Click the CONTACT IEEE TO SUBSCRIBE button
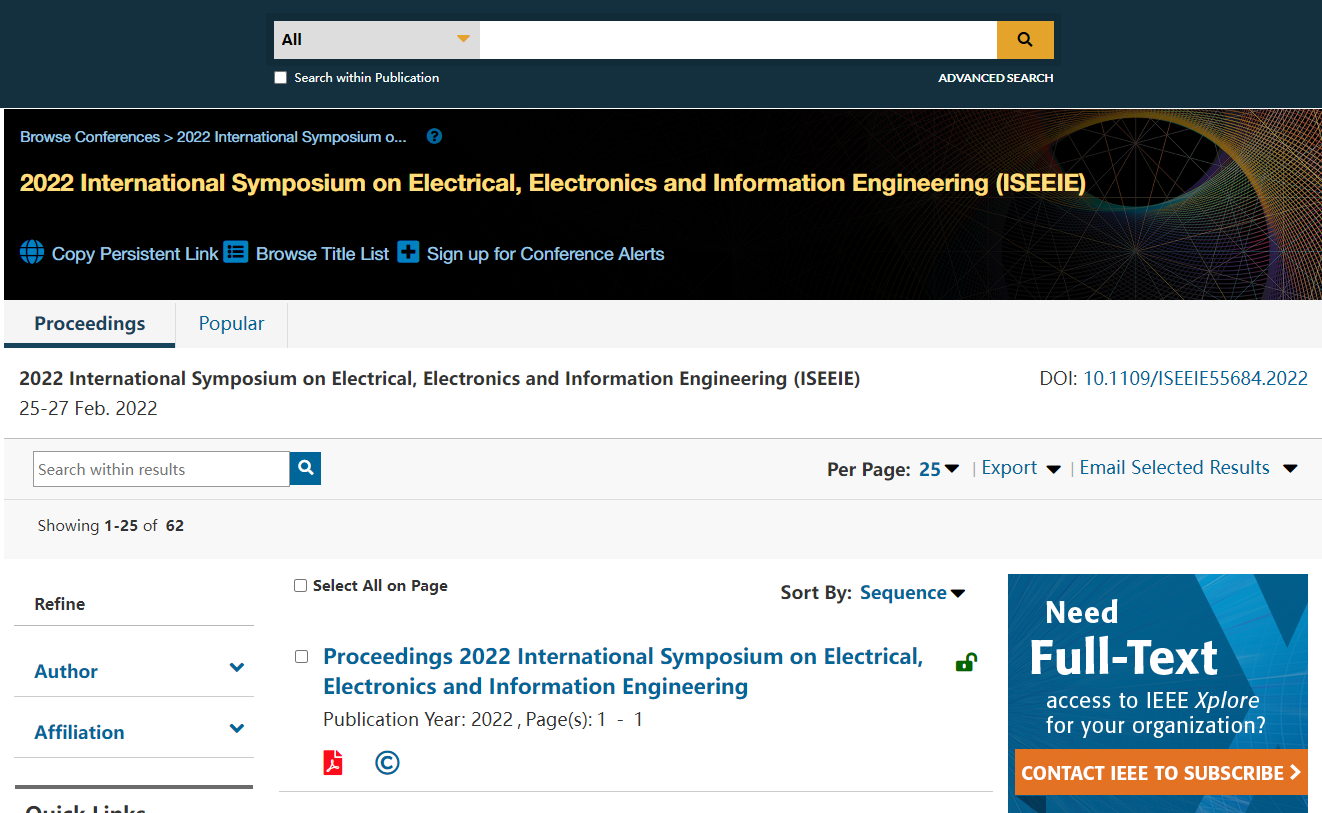 1161,772
